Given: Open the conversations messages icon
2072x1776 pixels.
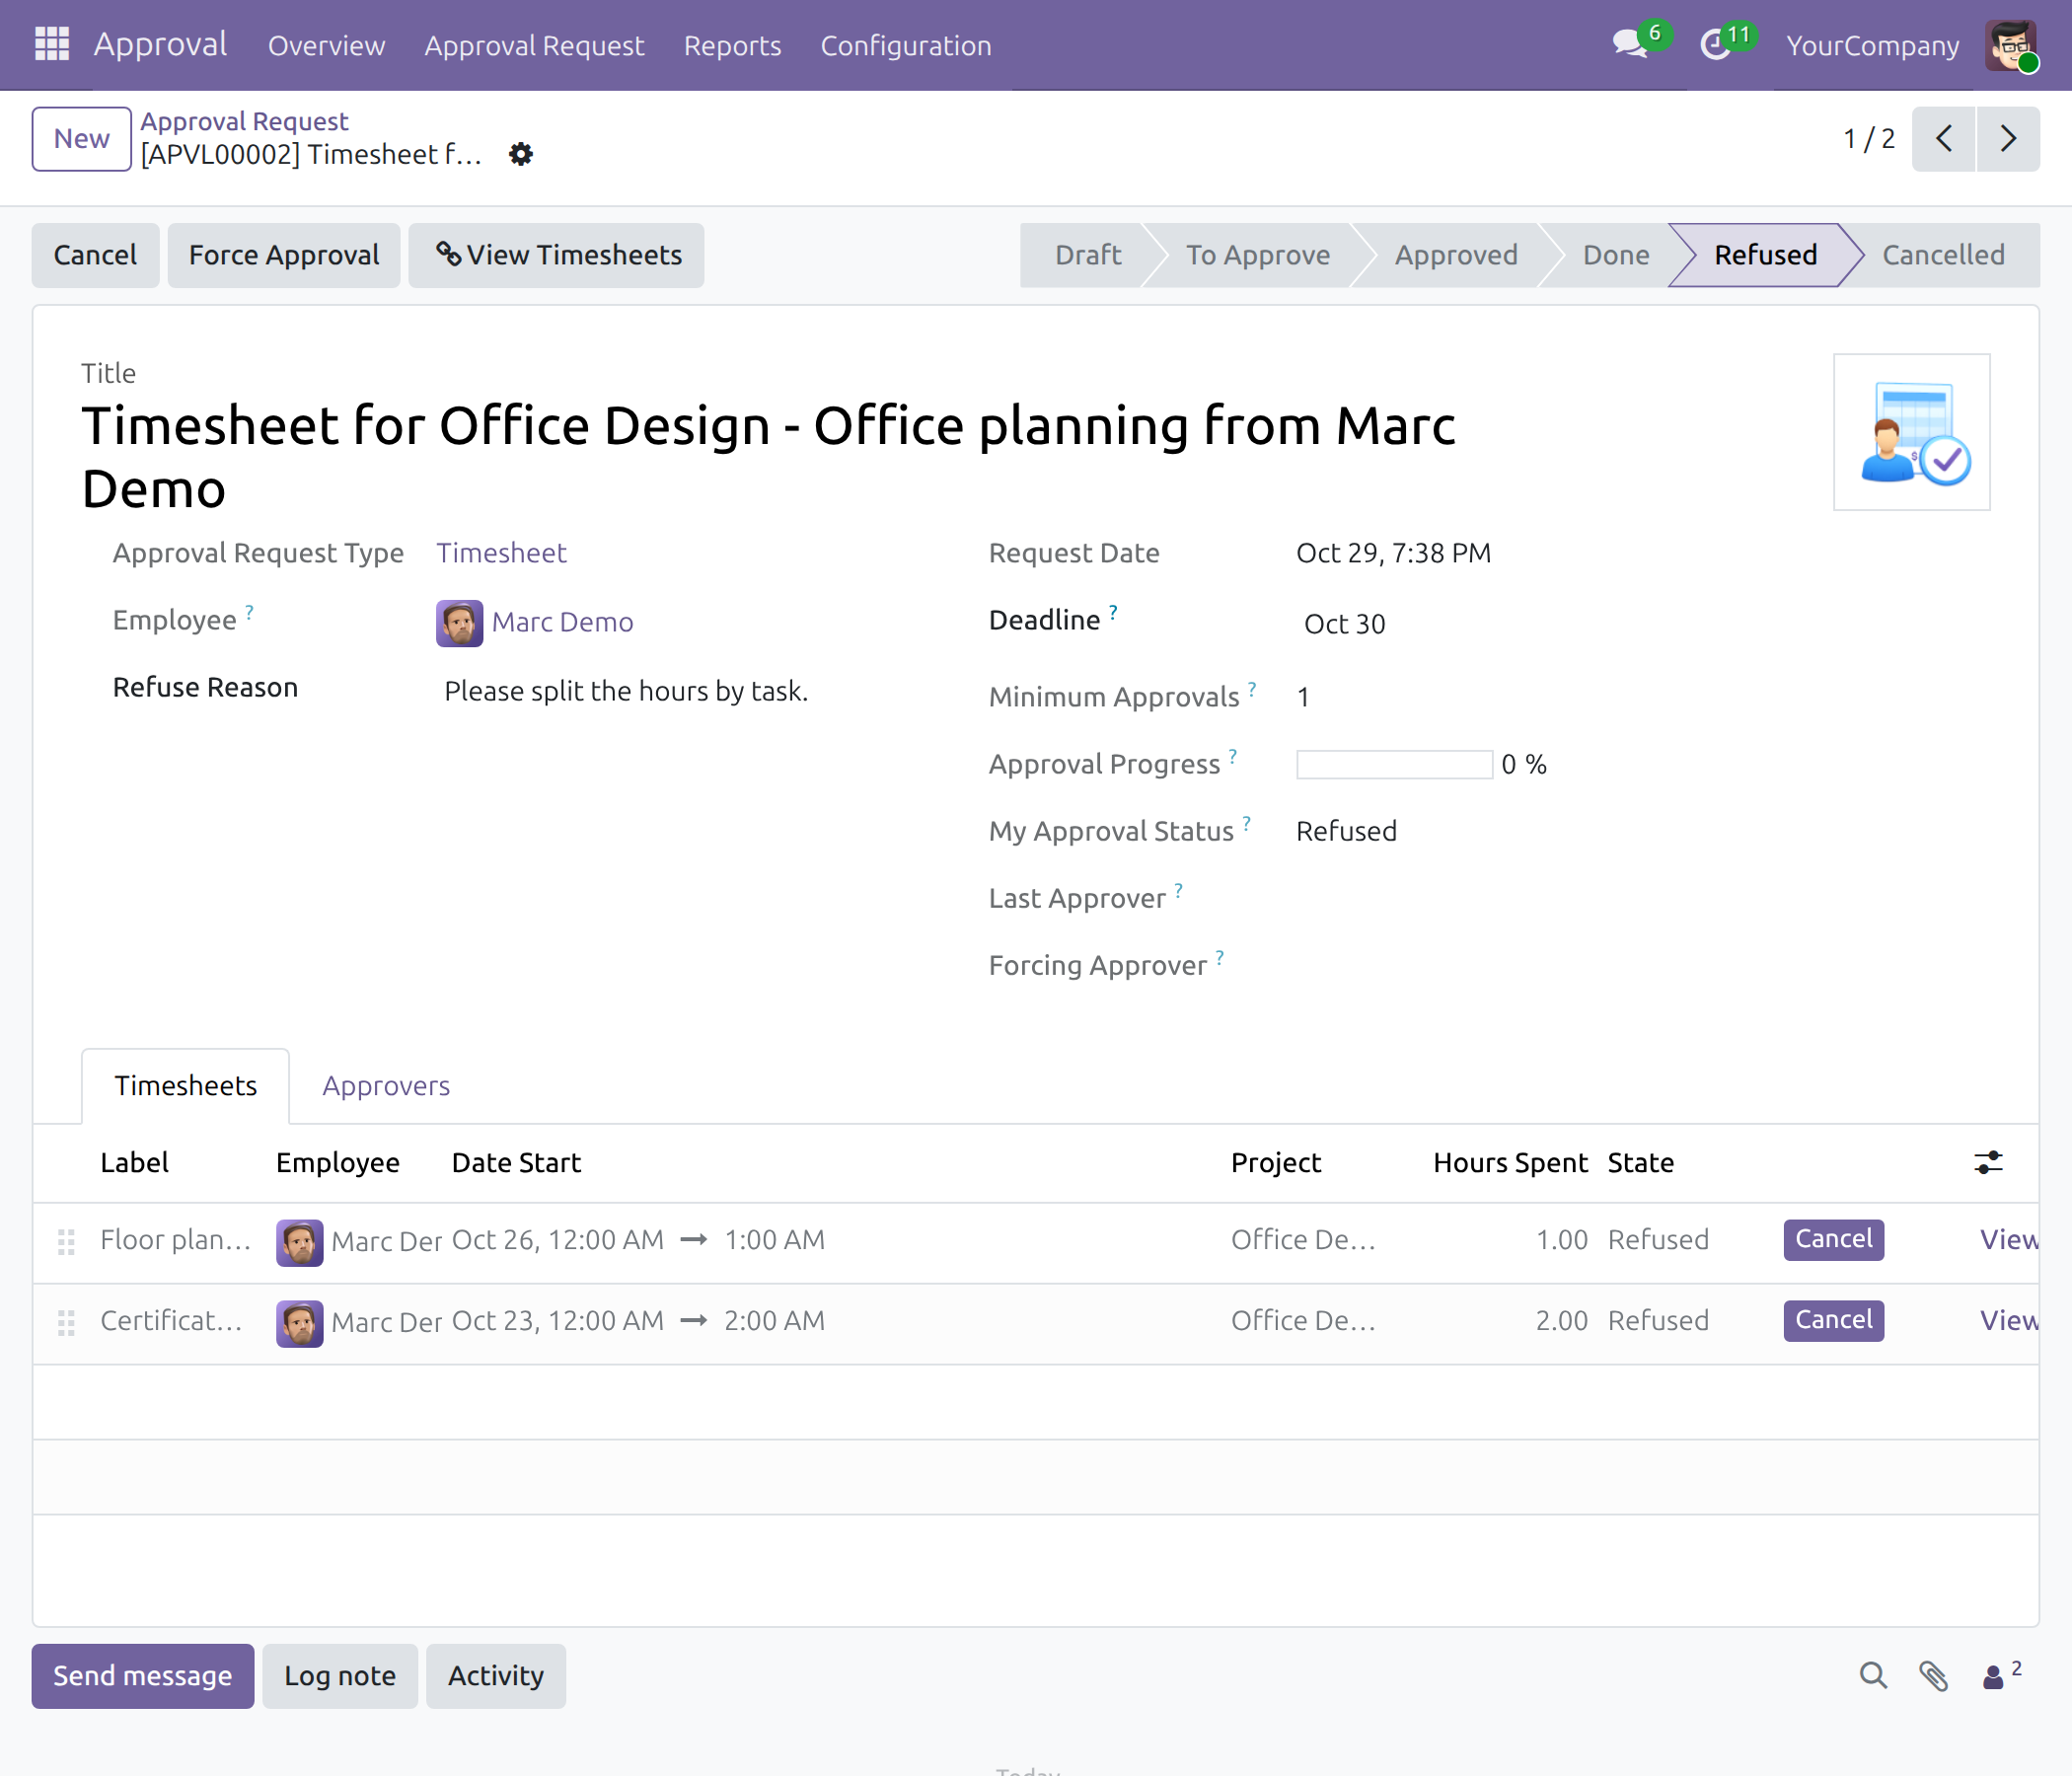Looking at the screenshot, I should (x=1631, y=45).
